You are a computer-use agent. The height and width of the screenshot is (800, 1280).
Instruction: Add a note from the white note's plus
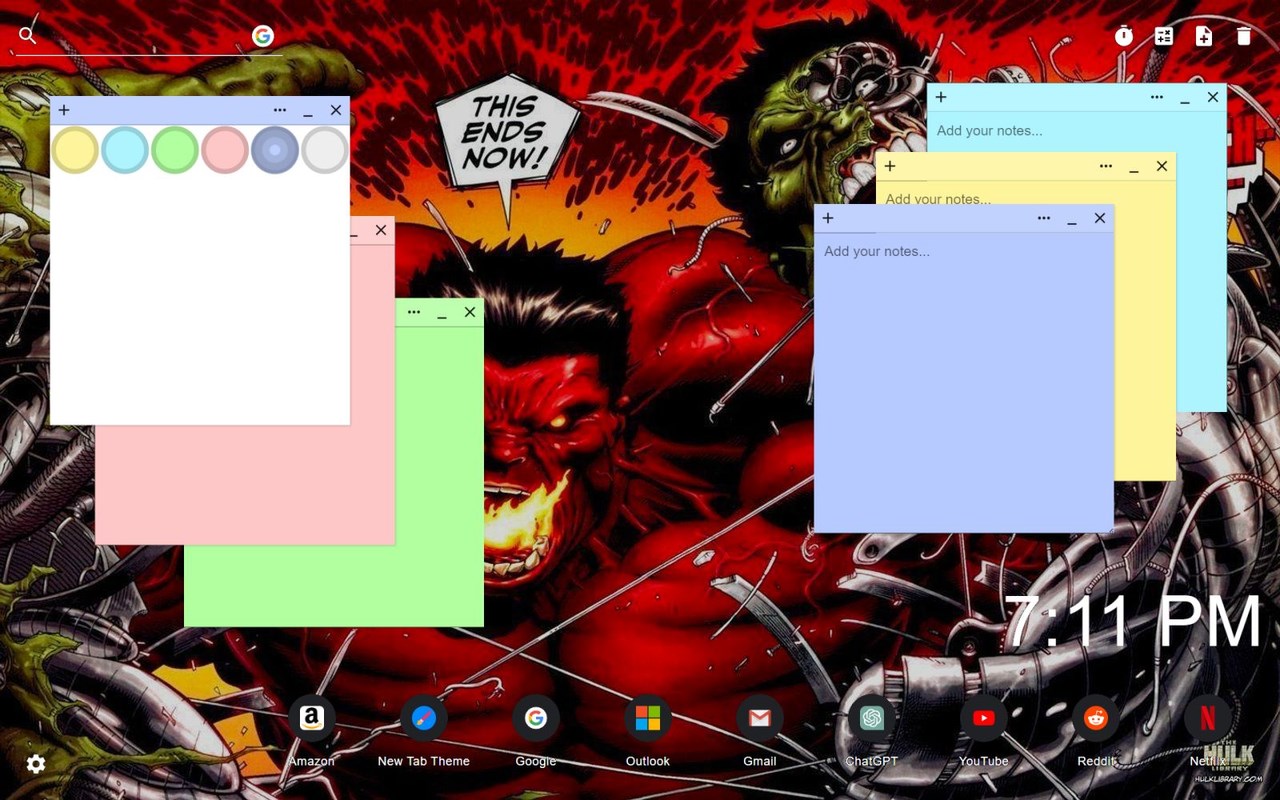64,110
